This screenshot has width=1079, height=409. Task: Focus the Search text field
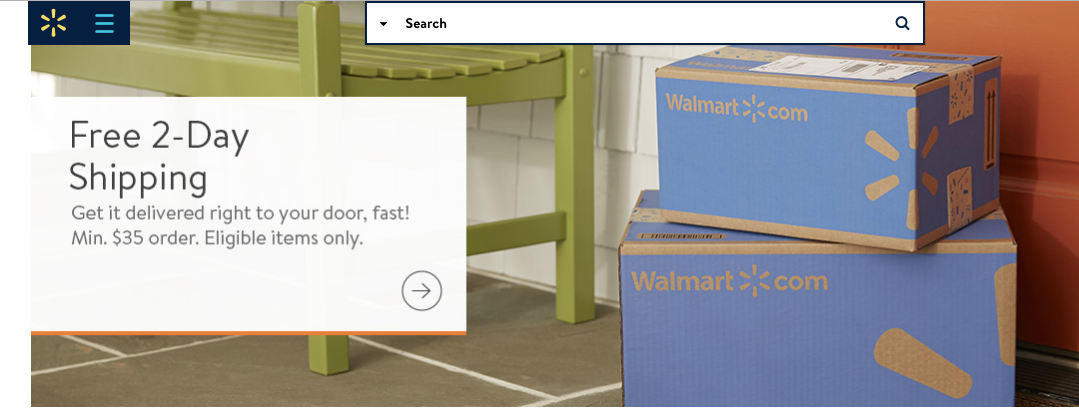640,23
